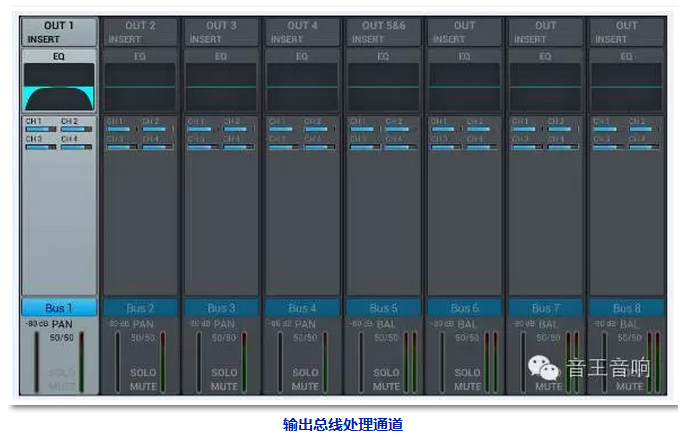The height and width of the screenshot is (441, 696).
Task: Click the CH 4 send bar on OUT 2
Action: (x=157, y=146)
